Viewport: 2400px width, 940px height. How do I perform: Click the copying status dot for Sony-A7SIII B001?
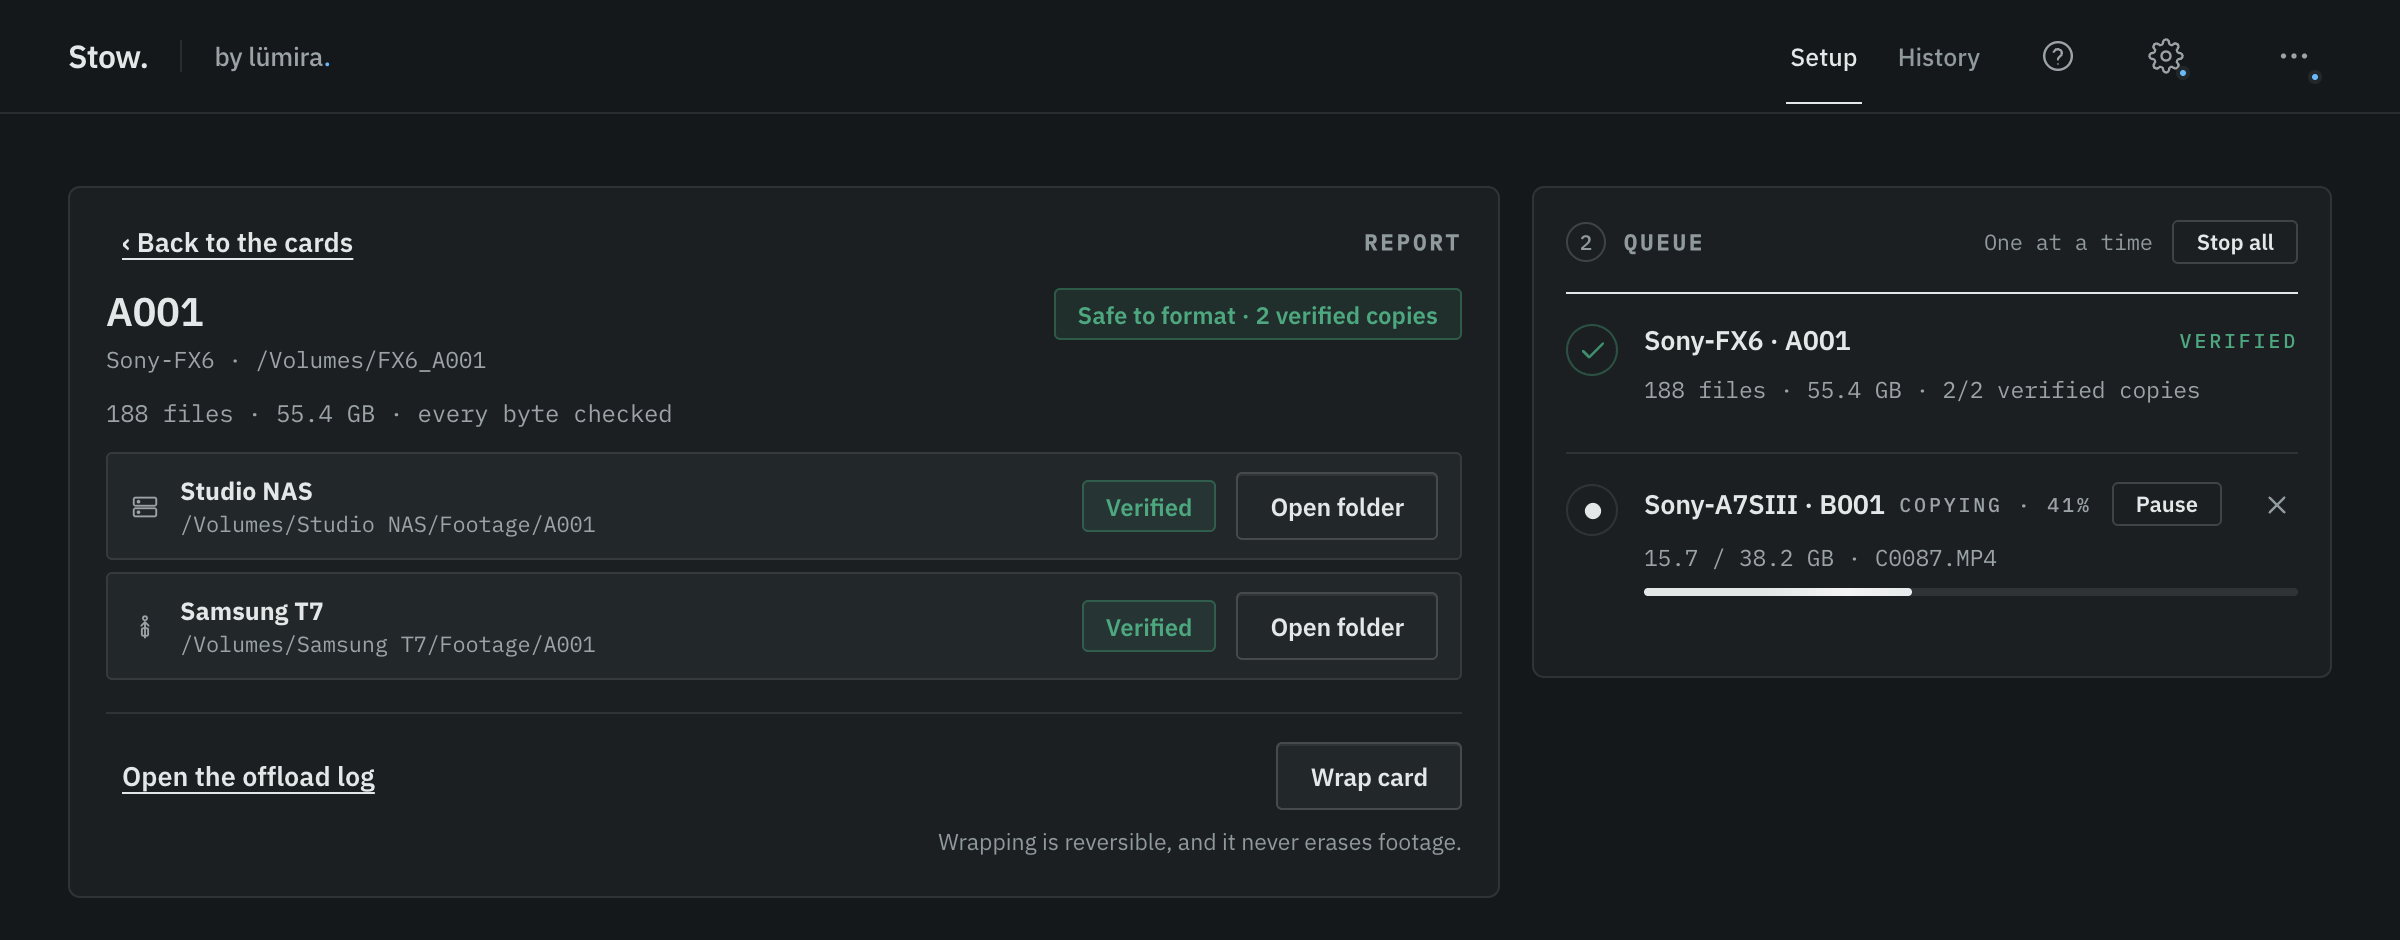1592,510
